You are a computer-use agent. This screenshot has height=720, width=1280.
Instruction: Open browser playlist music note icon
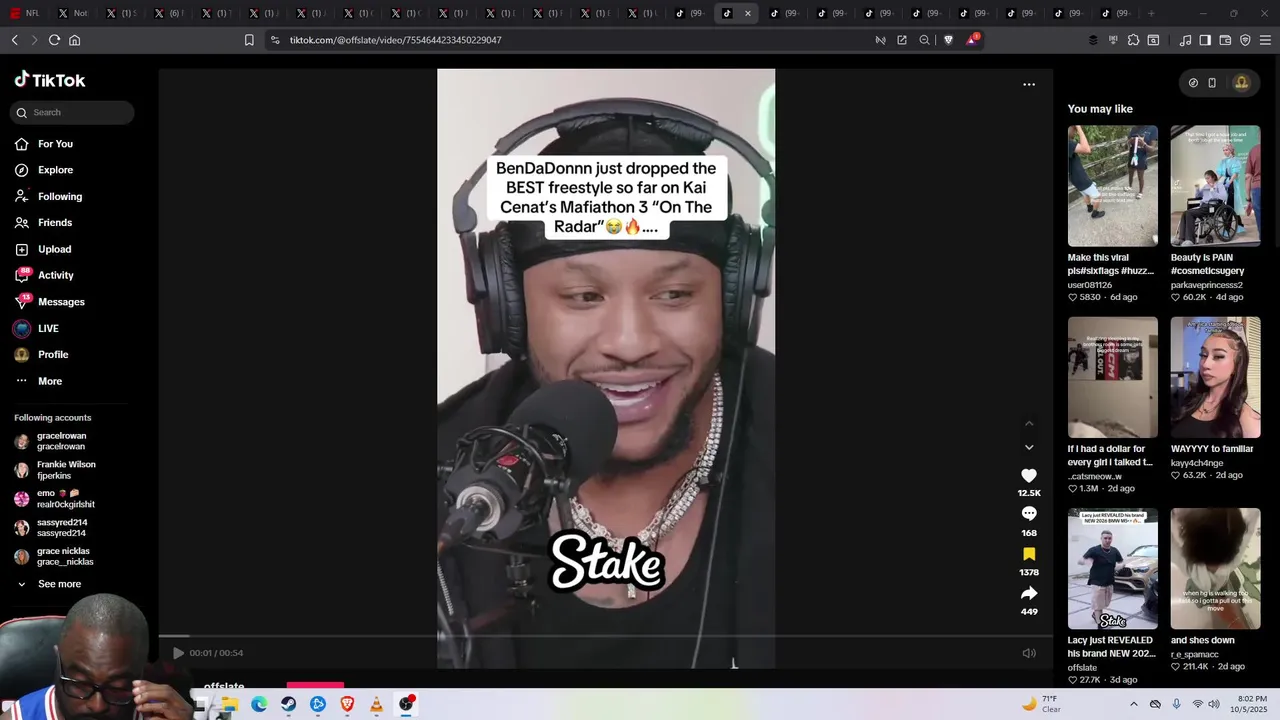[x=1185, y=40]
